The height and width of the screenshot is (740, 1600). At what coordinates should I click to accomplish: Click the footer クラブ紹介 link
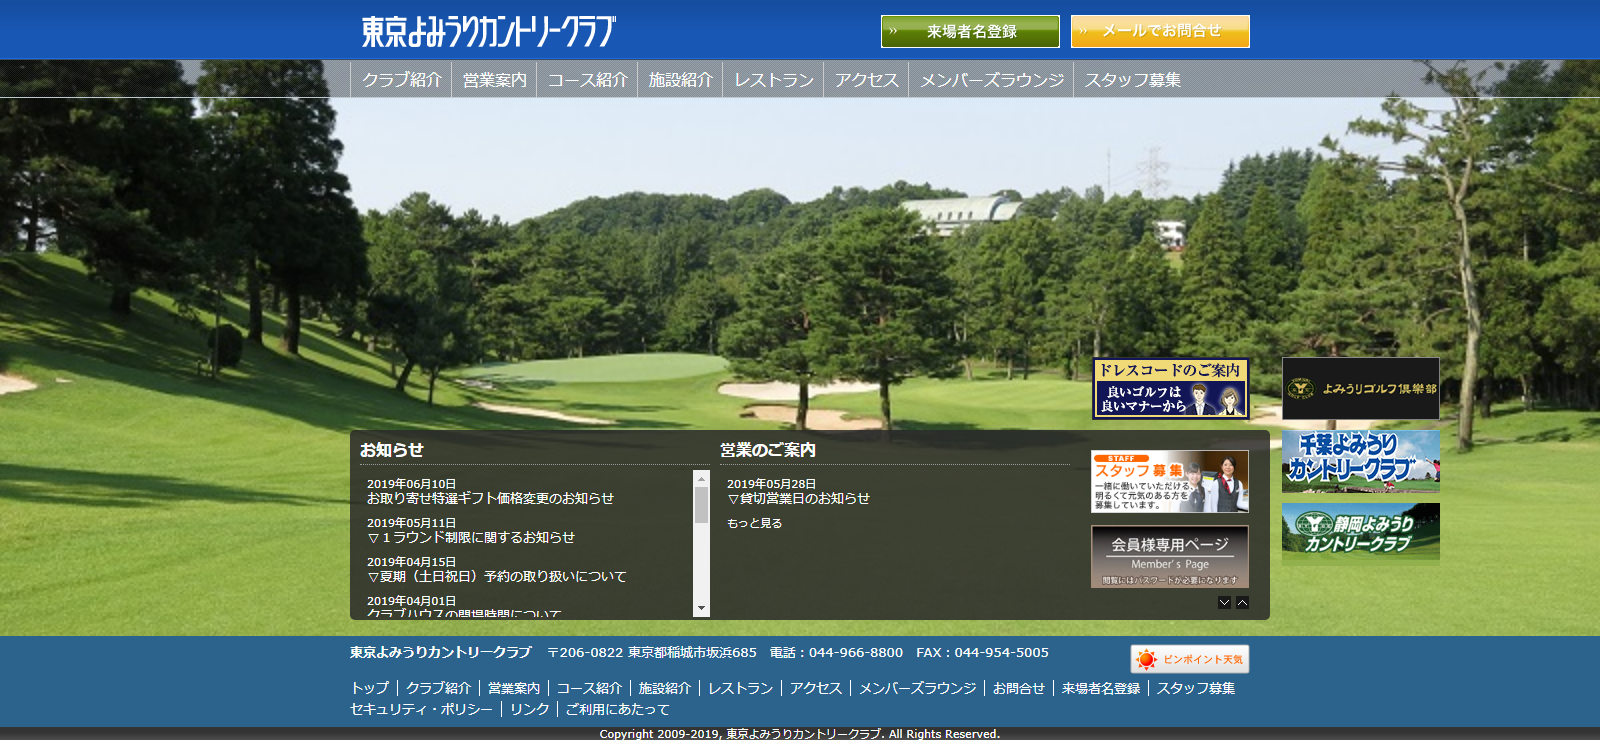(x=438, y=688)
